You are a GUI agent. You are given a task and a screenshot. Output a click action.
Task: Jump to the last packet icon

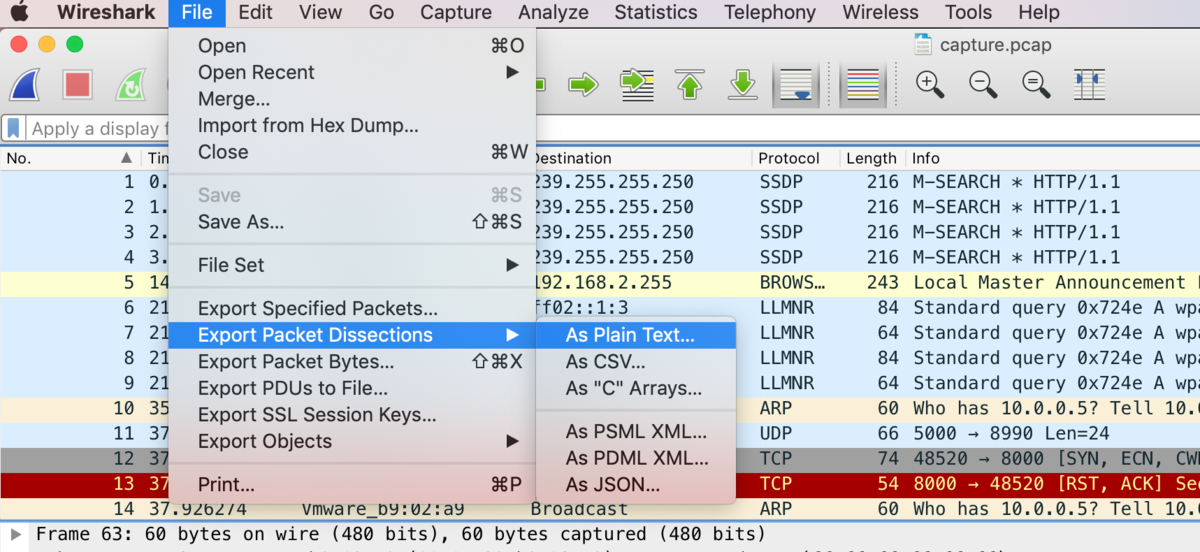[742, 85]
